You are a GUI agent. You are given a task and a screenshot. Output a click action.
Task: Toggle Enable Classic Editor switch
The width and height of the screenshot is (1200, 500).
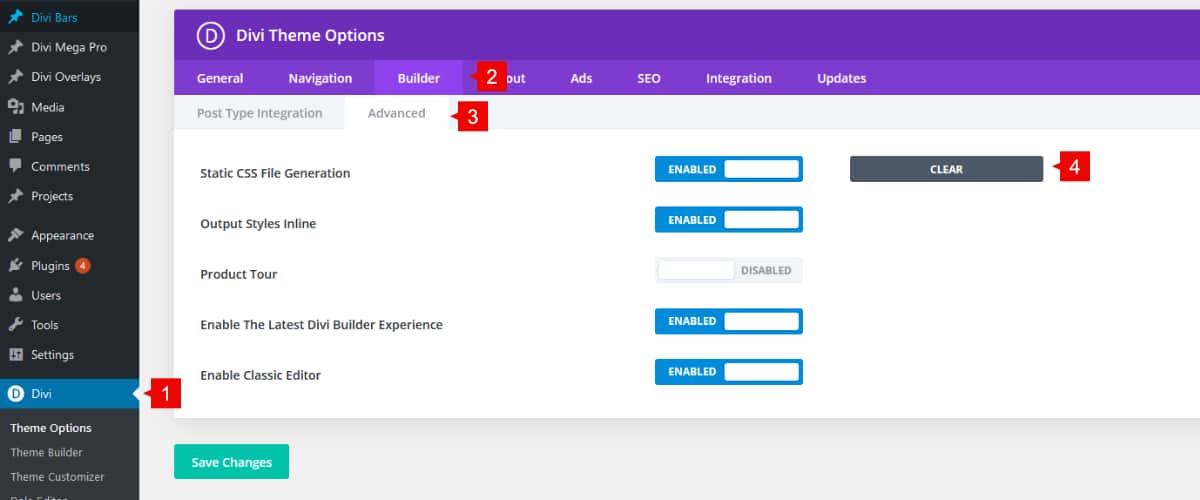pos(728,372)
